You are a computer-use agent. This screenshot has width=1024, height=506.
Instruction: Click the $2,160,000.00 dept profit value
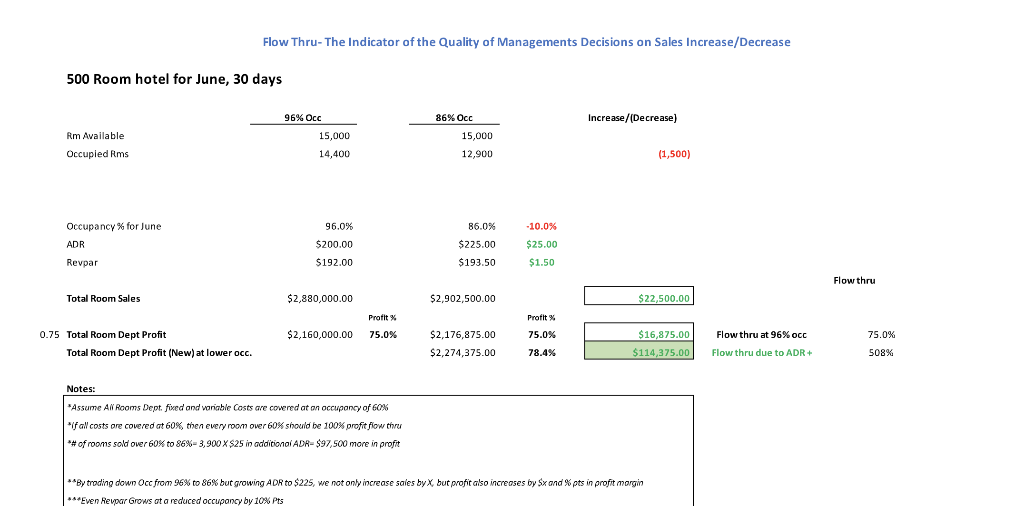(x=320, y=334)
